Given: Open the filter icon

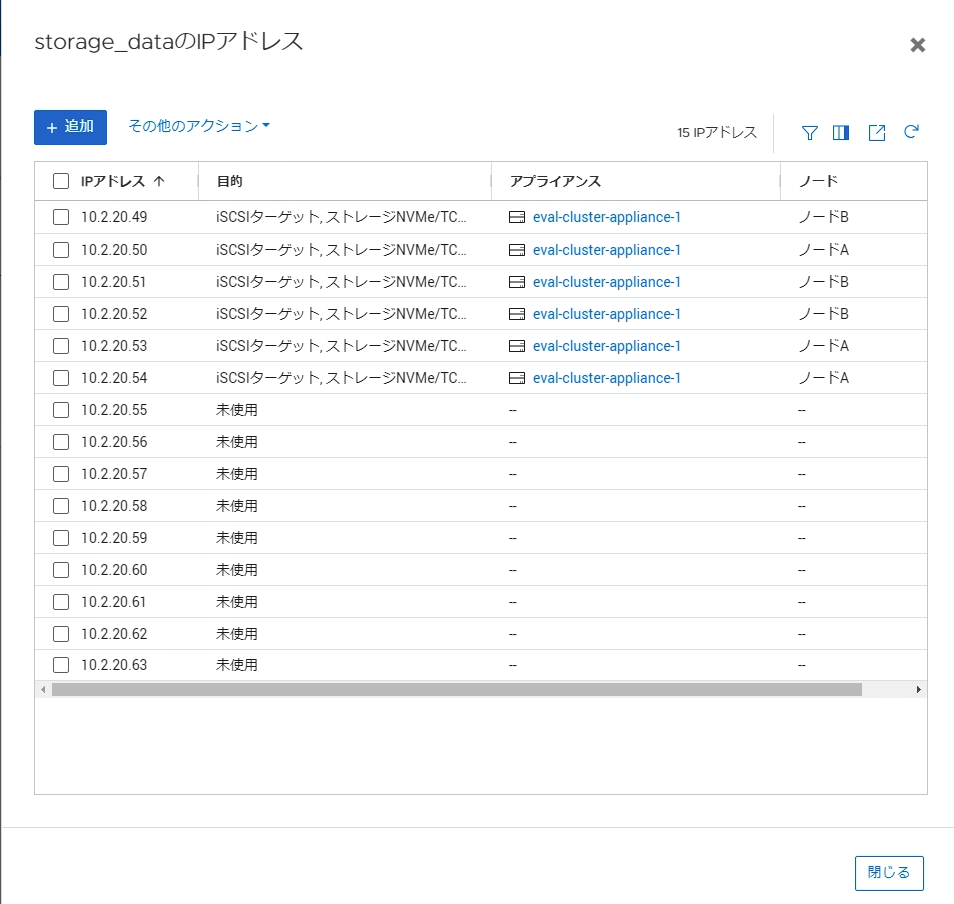Looking at the screenshot, I should [x=808, y=132].
